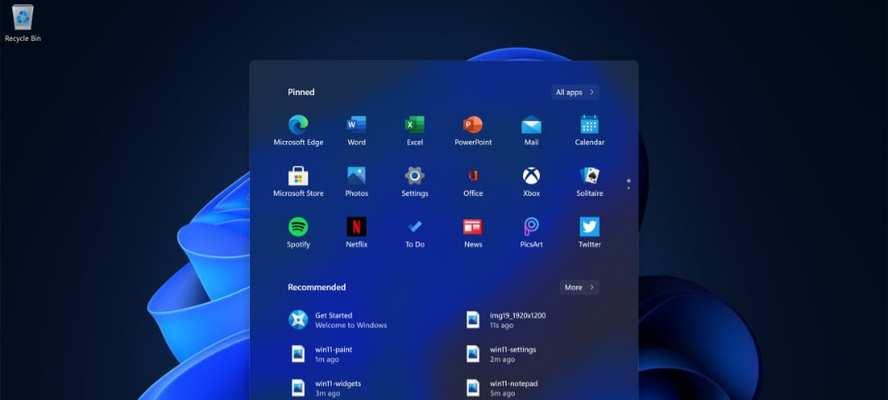888x400 pixels.
Task: Open the Calendar app
Action: point(590,130)
